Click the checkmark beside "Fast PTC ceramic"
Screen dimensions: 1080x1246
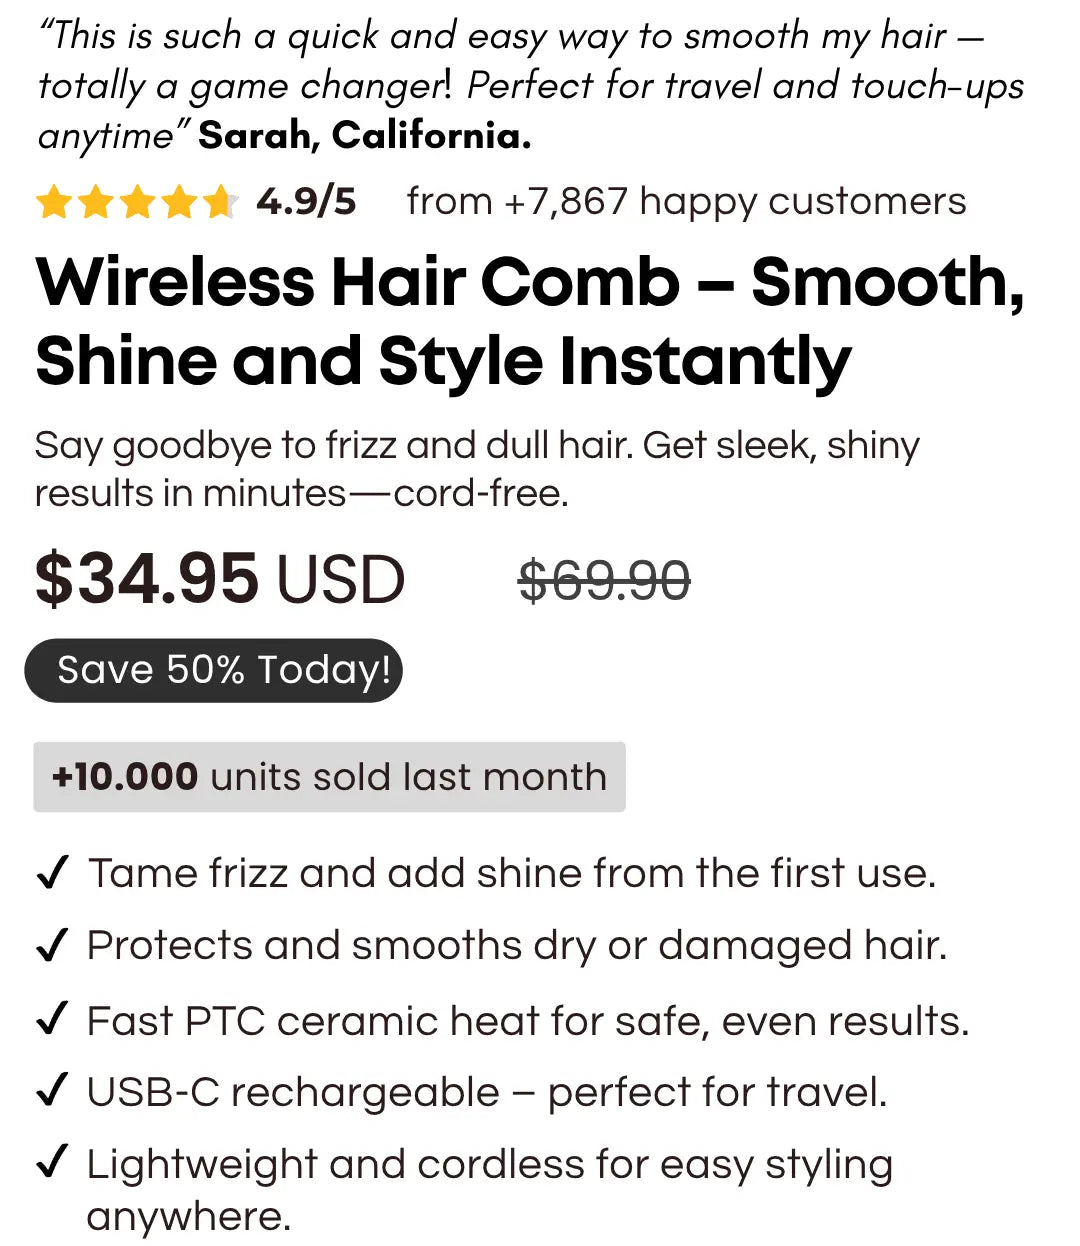52,1020
